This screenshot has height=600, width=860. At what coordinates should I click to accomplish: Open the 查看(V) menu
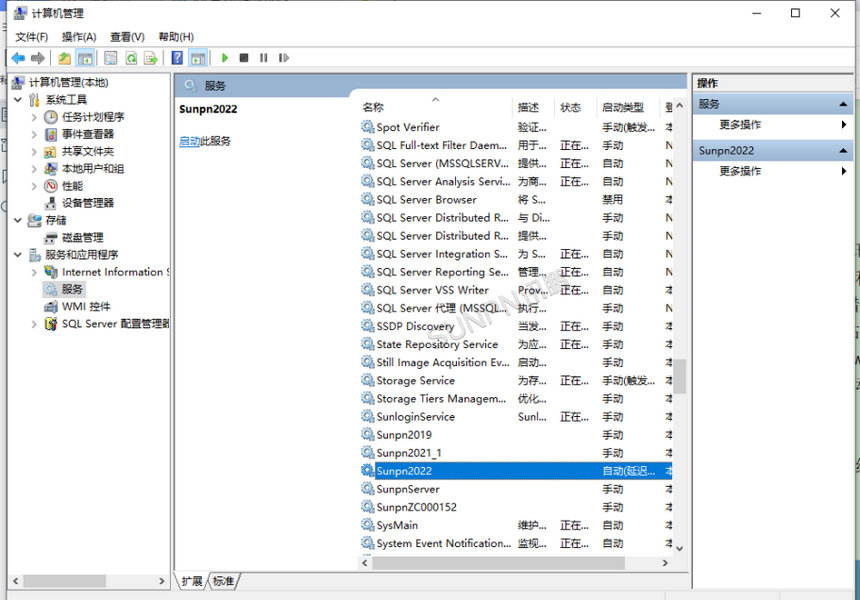pyautogui.click(x=127, y=37)
